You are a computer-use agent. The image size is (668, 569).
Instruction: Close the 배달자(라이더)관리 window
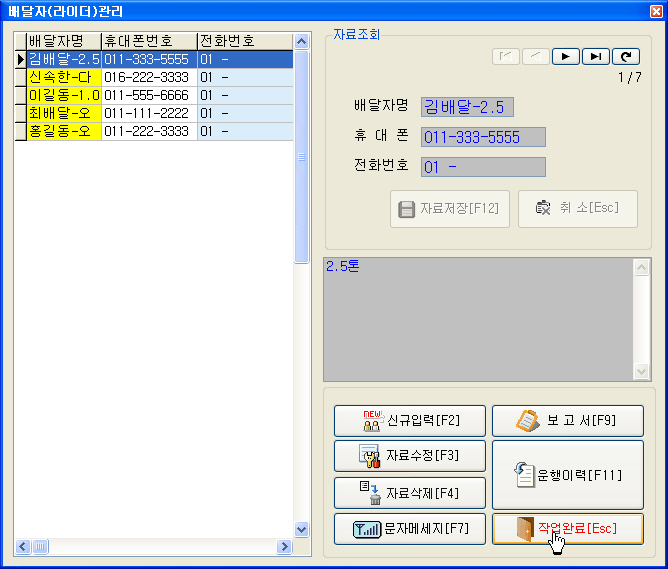pos(656,11)
